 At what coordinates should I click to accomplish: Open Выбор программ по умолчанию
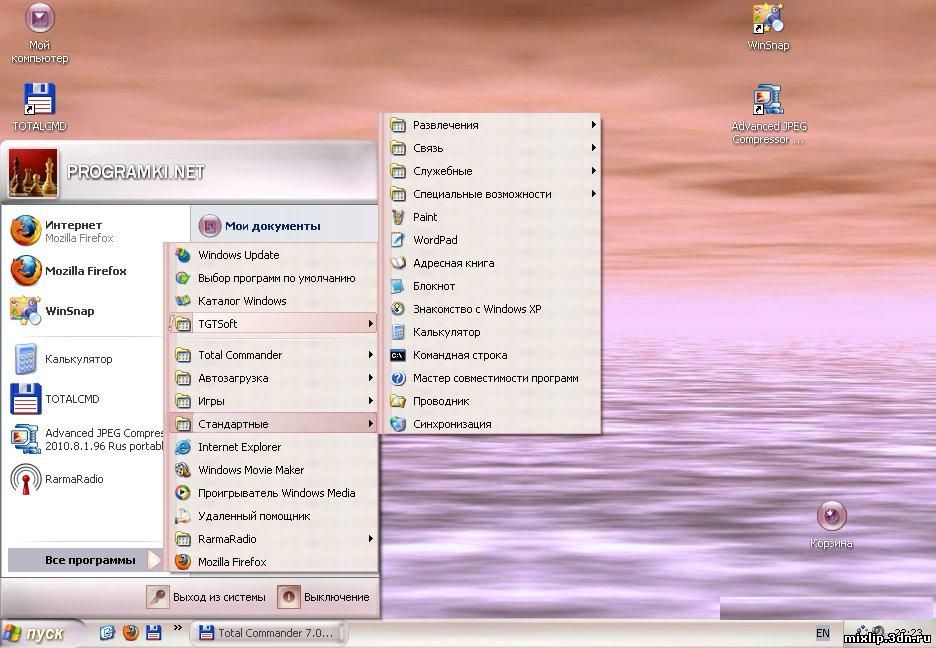(273, 278)
